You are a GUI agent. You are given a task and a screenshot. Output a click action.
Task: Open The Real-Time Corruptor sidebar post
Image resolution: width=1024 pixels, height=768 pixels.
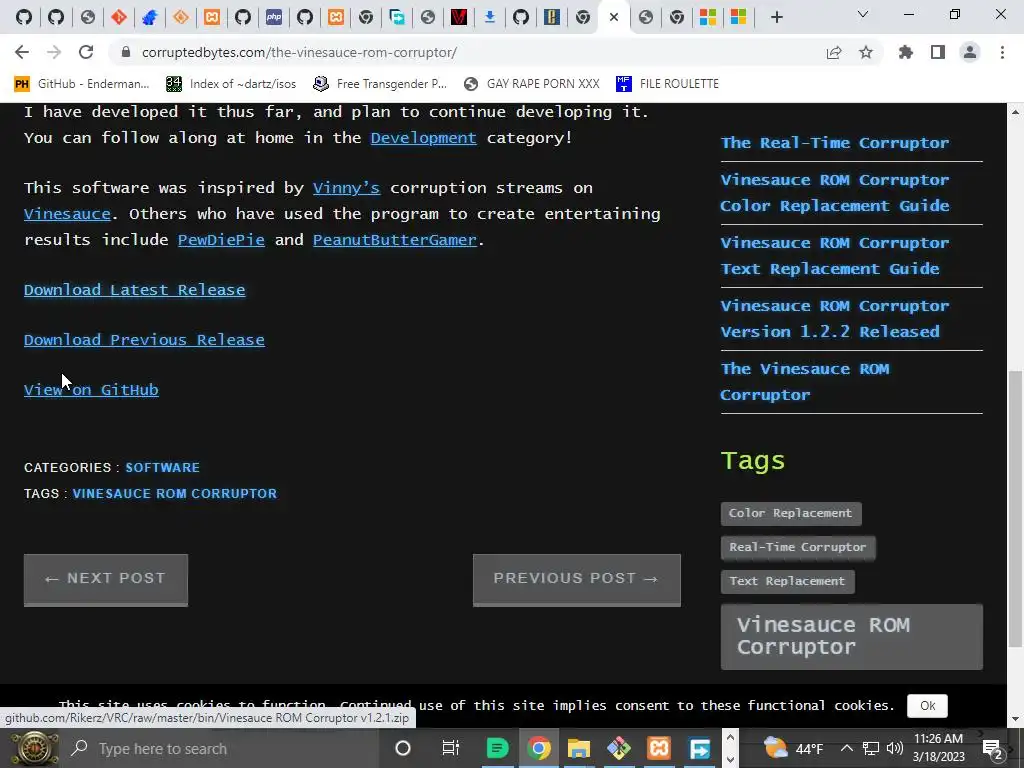[x=835, y=143]
